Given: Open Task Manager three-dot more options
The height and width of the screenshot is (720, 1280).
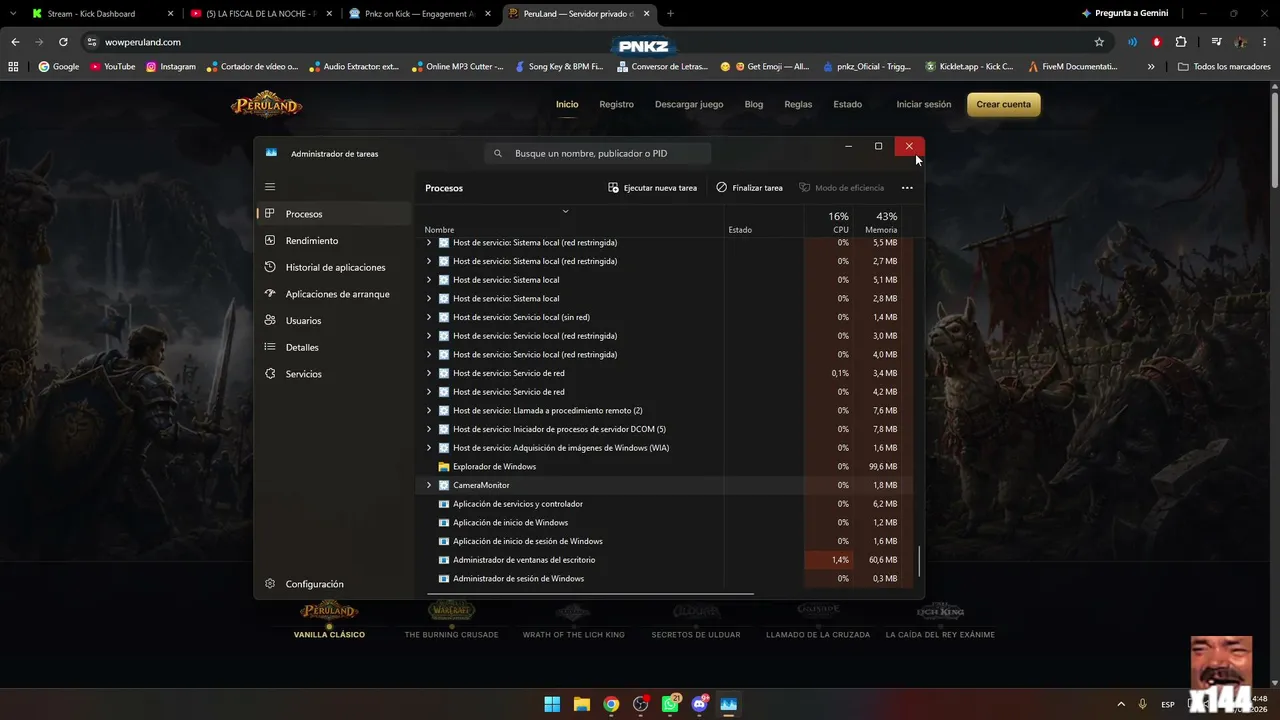Looking at the screenshot, I should [x=907, y=188].
